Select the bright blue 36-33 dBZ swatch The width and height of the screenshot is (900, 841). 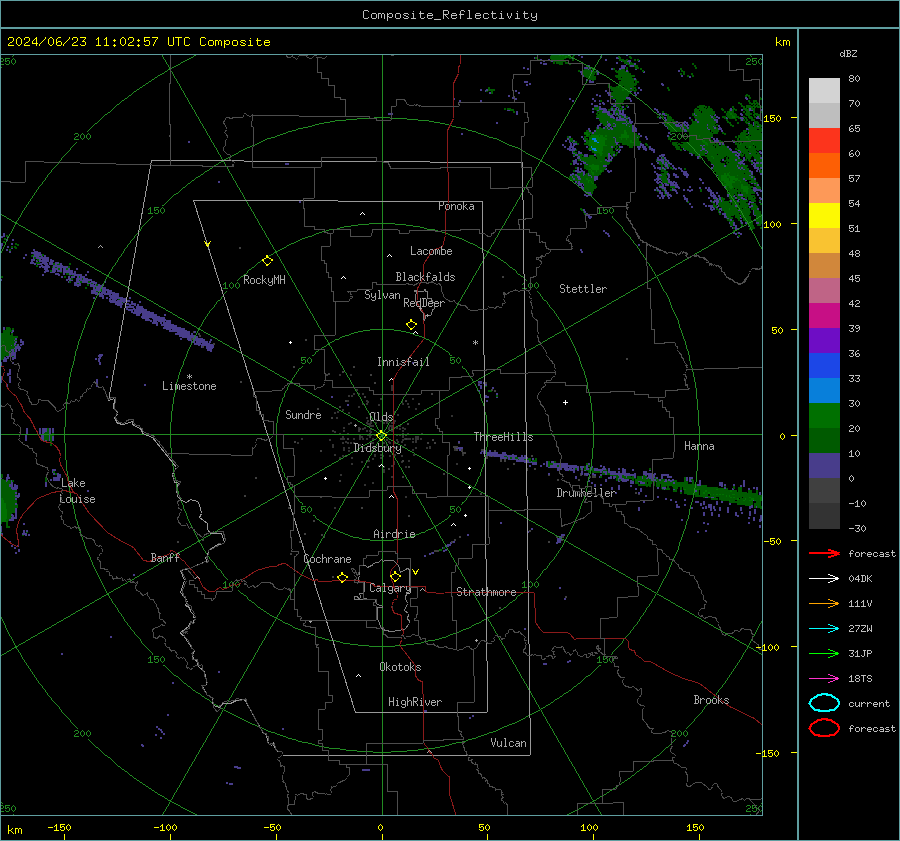click(824, 365)
